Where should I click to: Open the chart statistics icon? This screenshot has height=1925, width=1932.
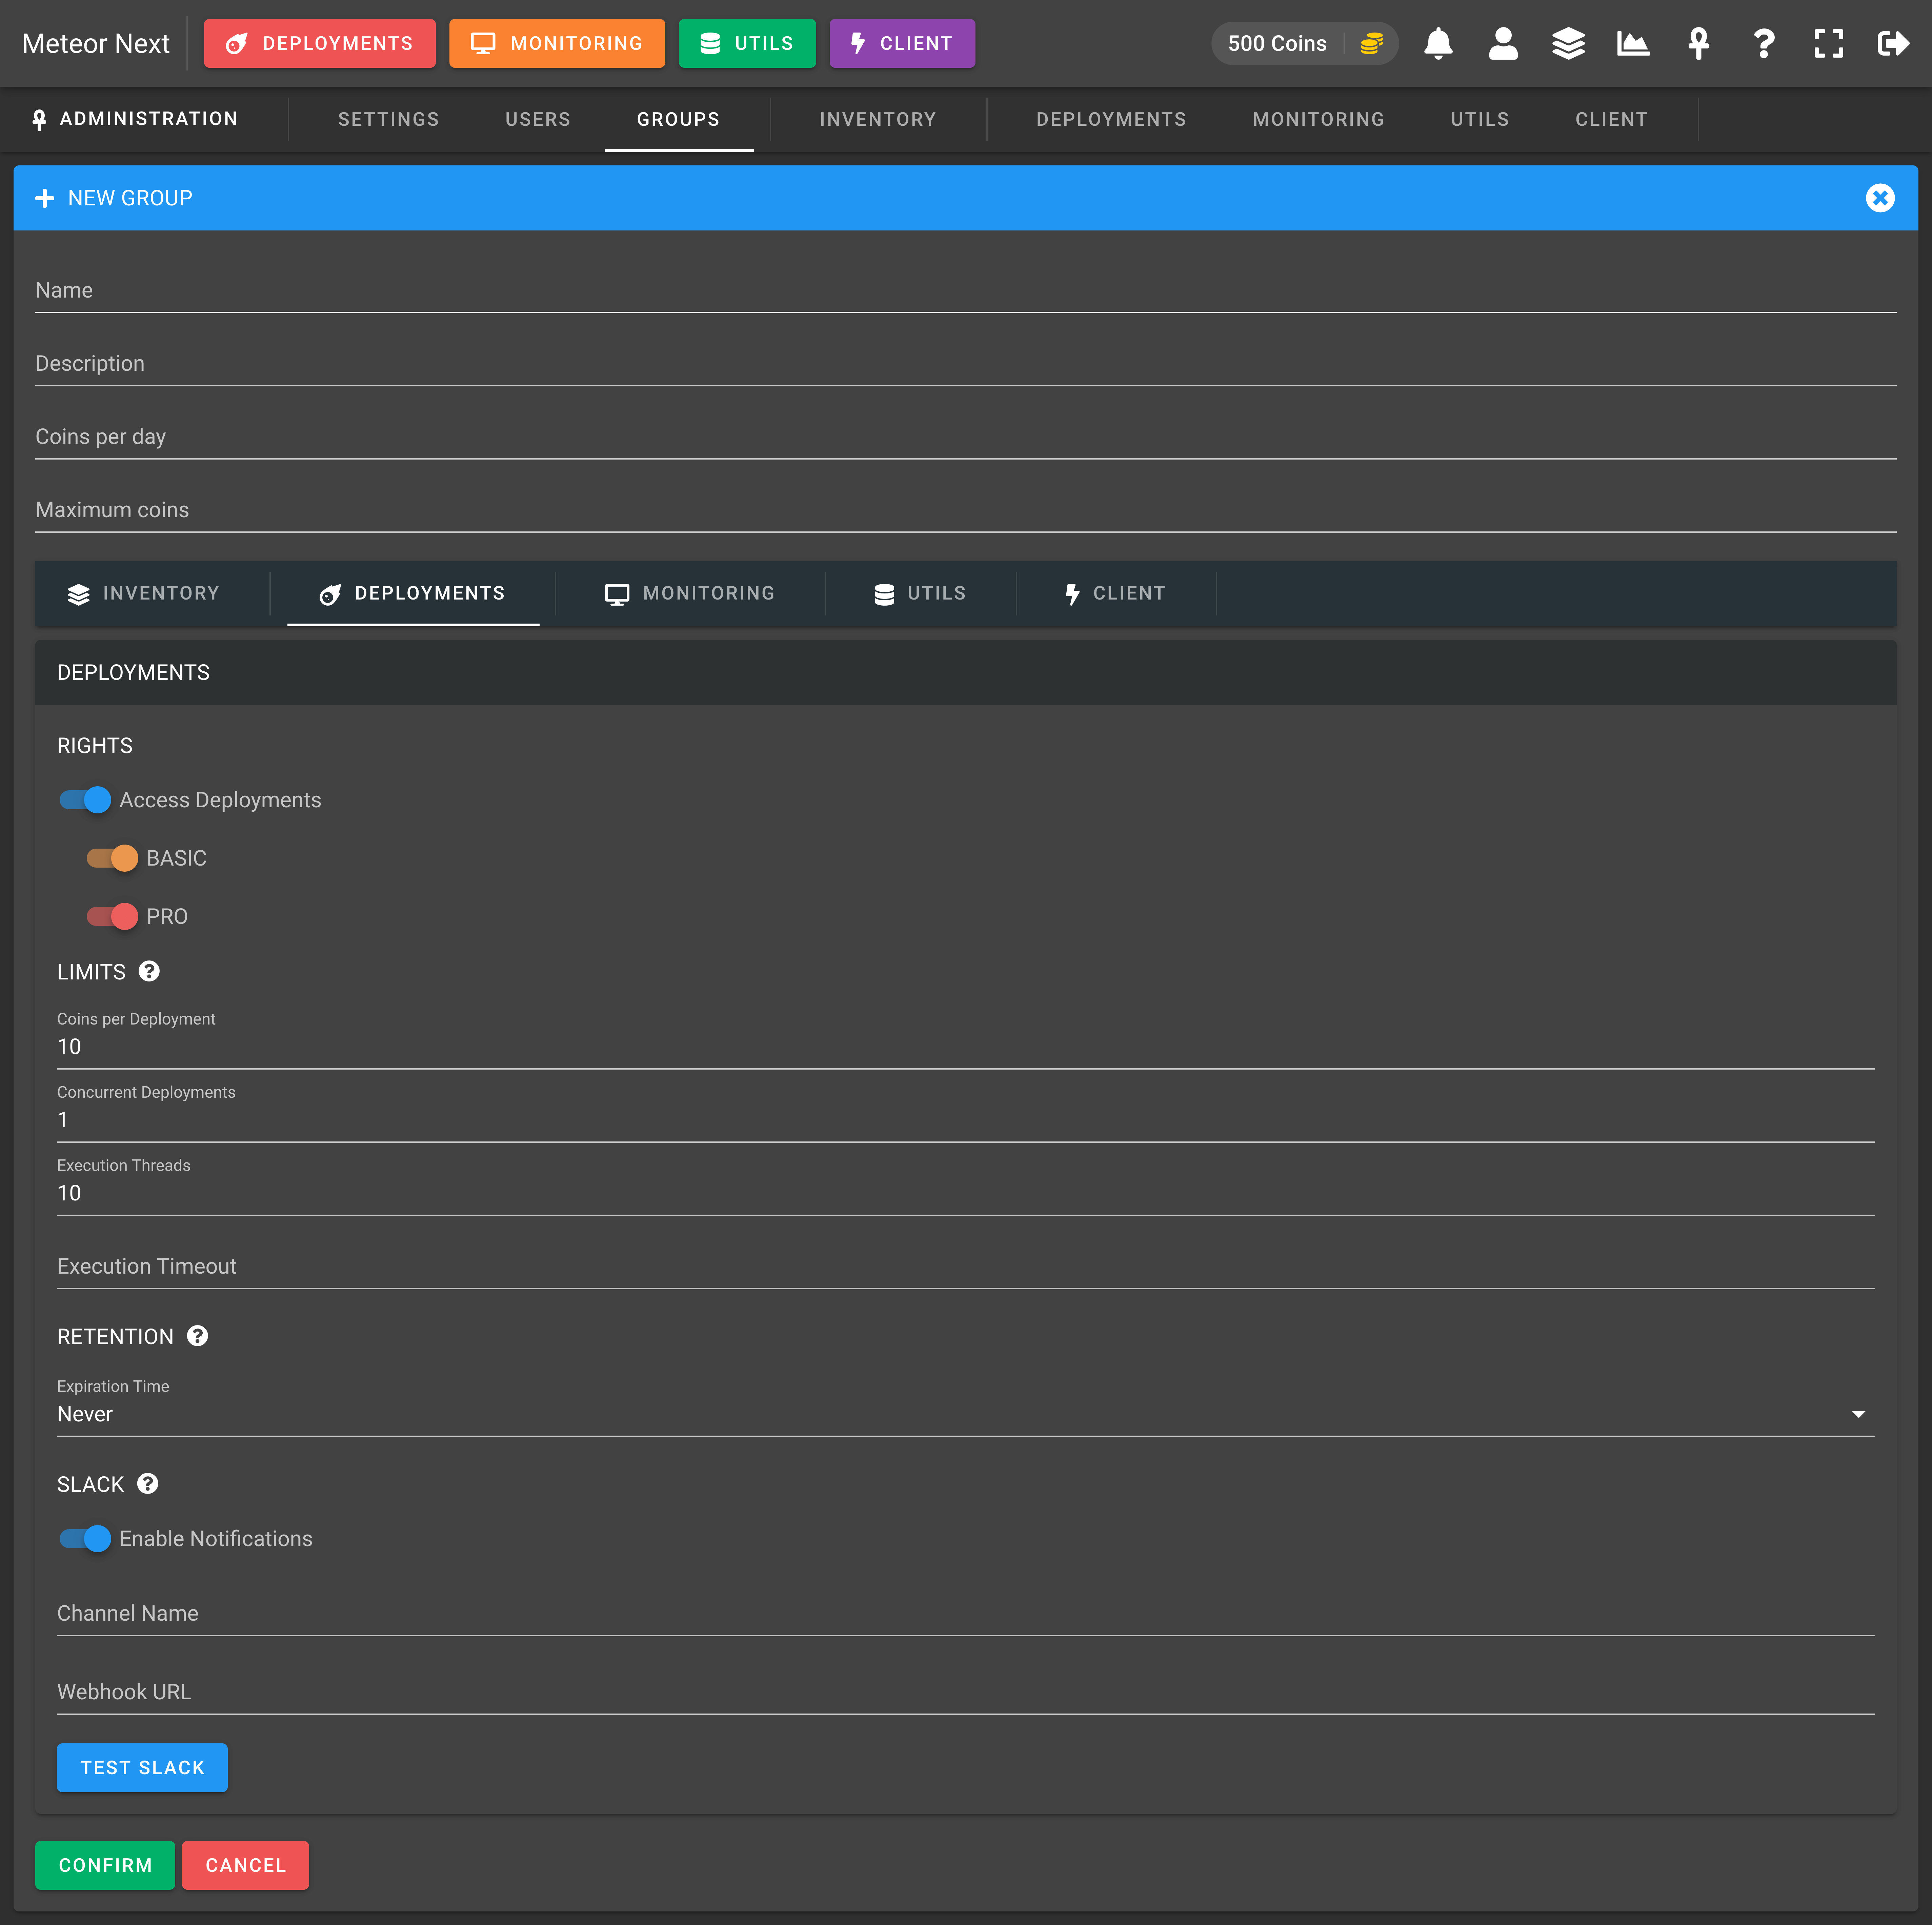(1633, 43)
